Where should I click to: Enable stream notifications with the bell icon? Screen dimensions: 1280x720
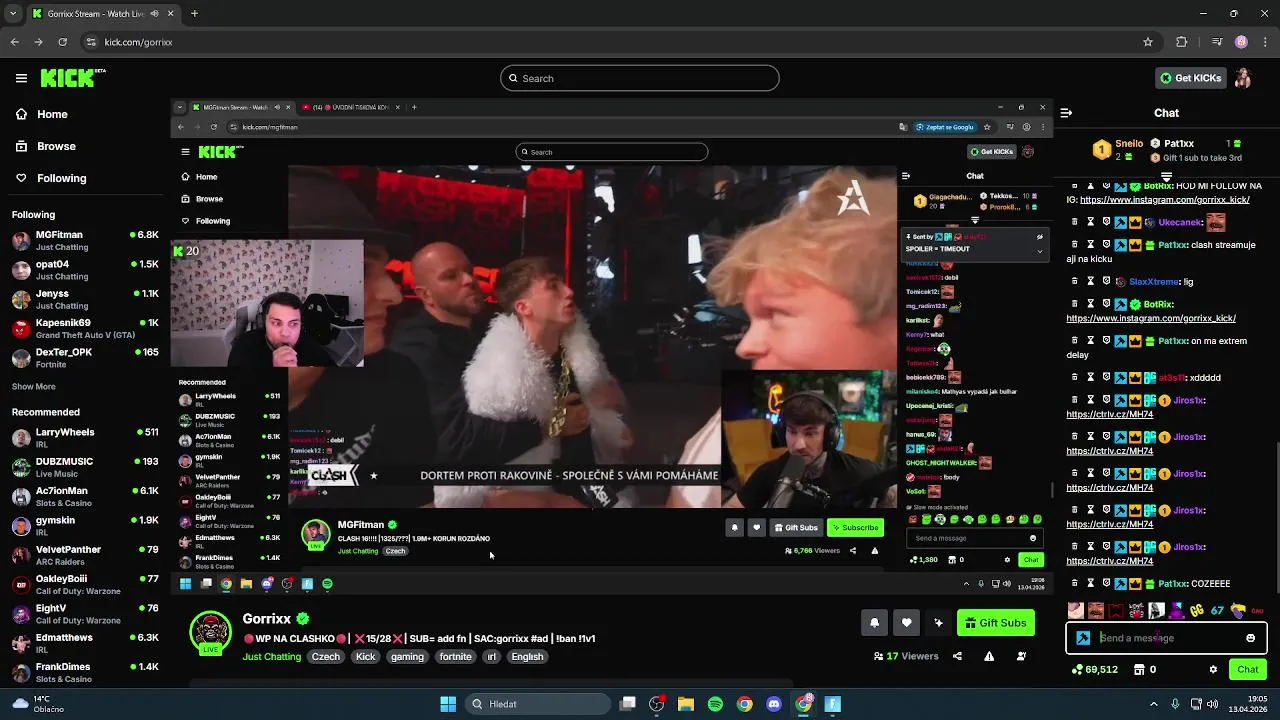pos(874,623)
